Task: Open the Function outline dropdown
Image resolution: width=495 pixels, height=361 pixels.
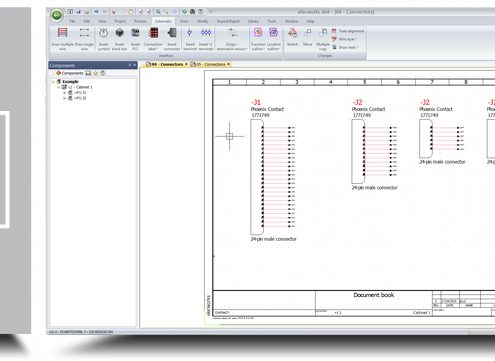Action: (x=258, y=39)
